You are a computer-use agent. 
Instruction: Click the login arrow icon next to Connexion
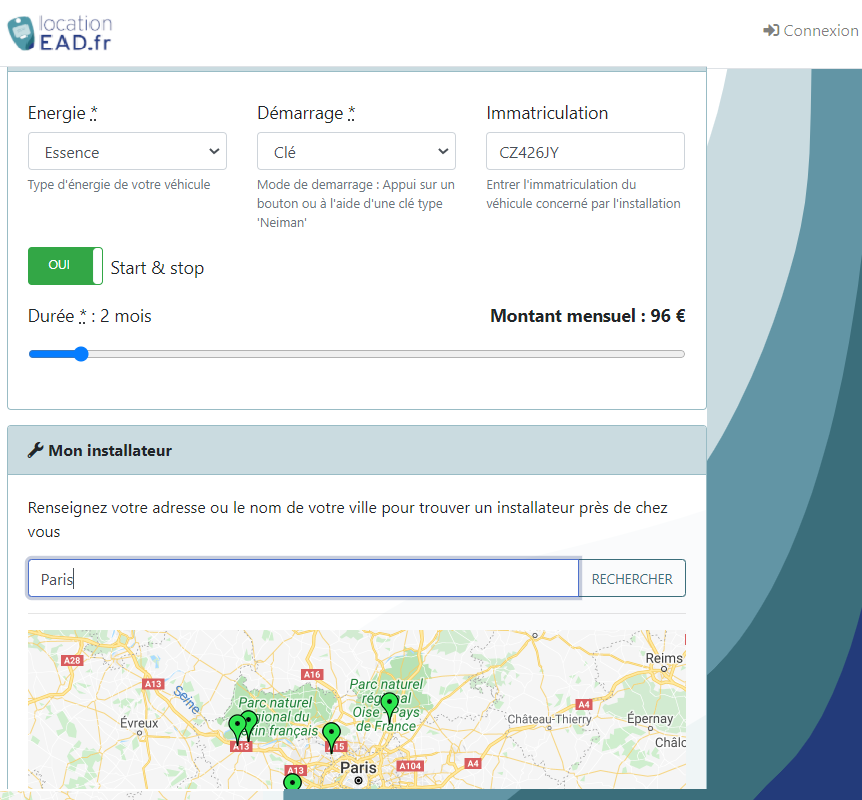tap(769, 30)
